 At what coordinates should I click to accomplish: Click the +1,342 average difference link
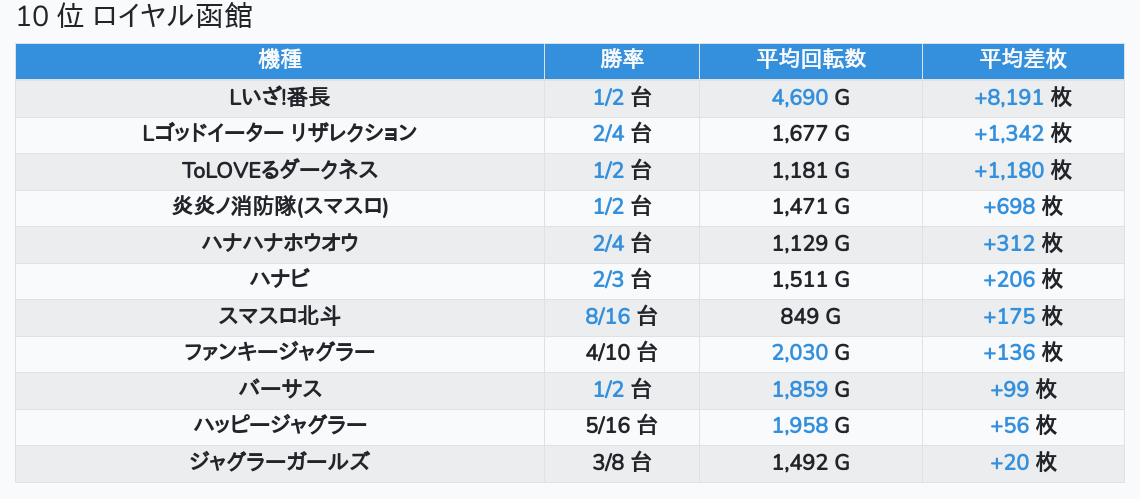click(1008, 133)
